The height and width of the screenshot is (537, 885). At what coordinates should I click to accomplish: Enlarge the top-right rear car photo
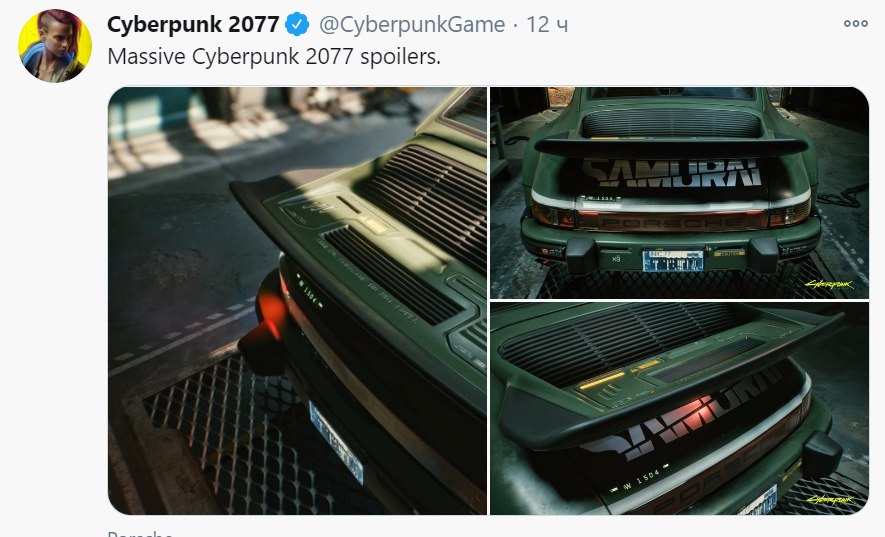(679, 193)
